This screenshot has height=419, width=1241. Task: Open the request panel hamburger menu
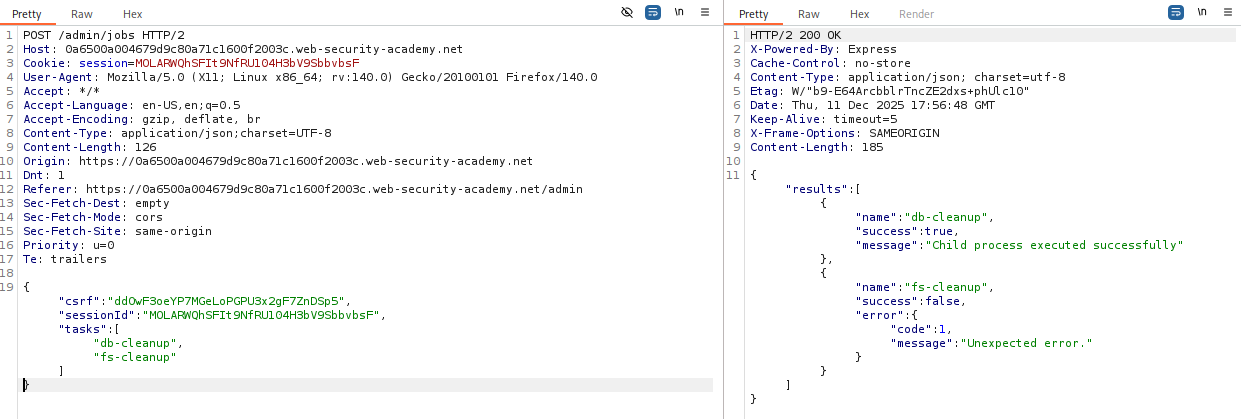pyautogui.click(x=705, y=13)
